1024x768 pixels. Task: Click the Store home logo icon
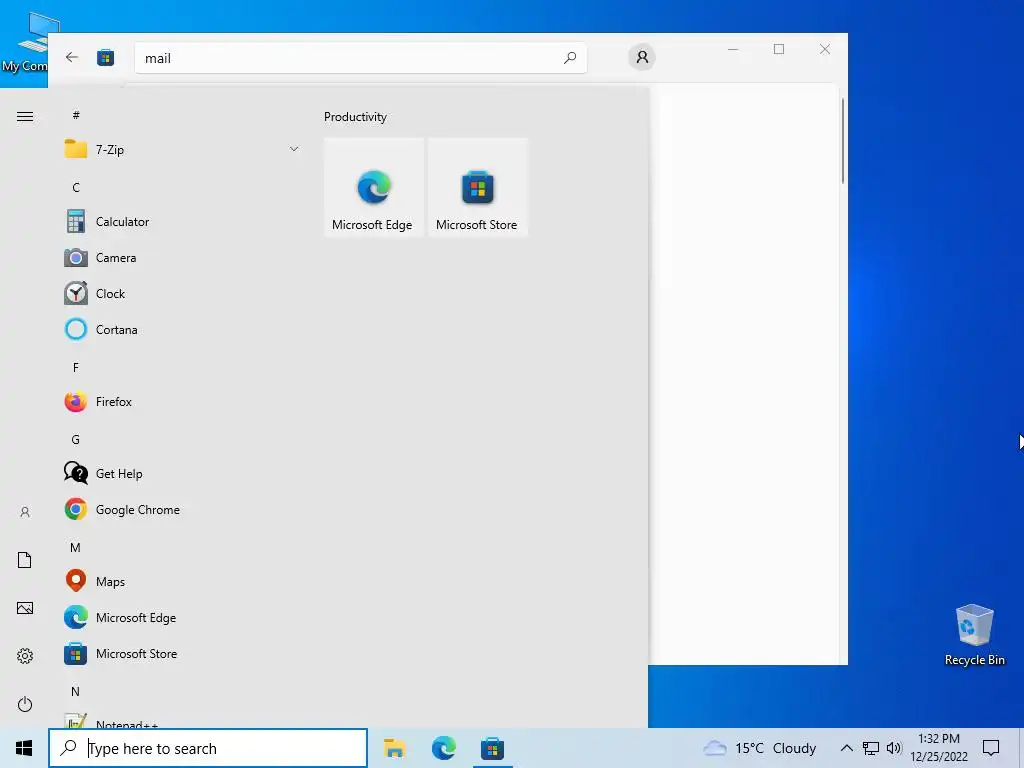(106, 57)
